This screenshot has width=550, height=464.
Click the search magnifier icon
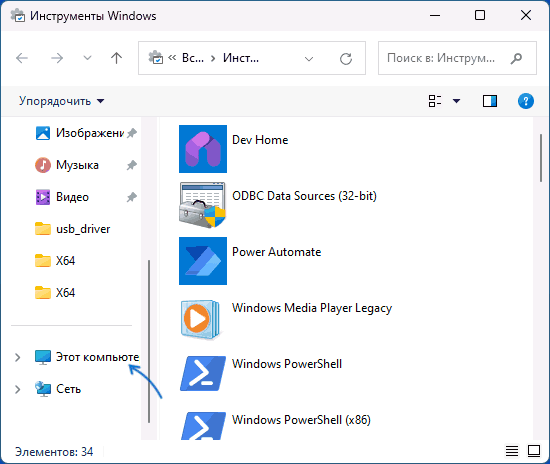(516, 58)
